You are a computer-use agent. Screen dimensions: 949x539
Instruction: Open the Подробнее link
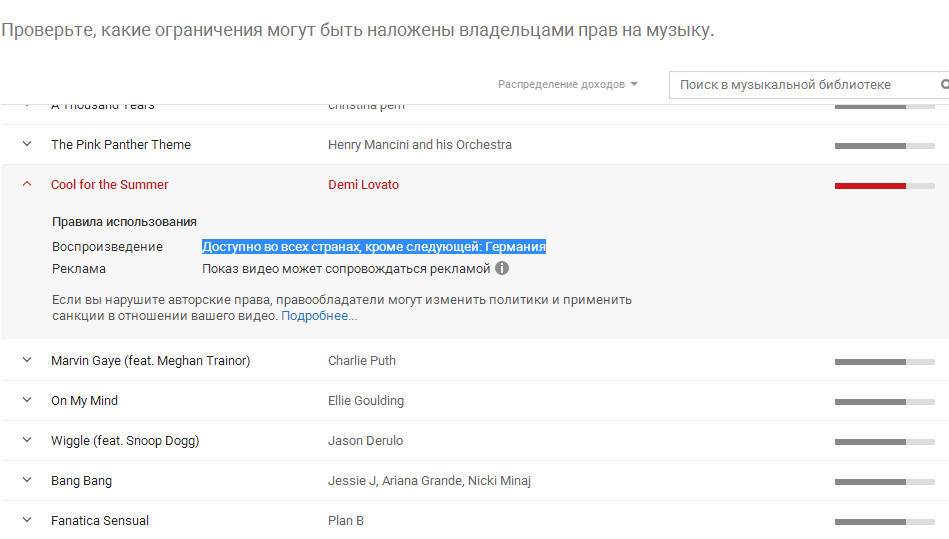click(319, 316)
